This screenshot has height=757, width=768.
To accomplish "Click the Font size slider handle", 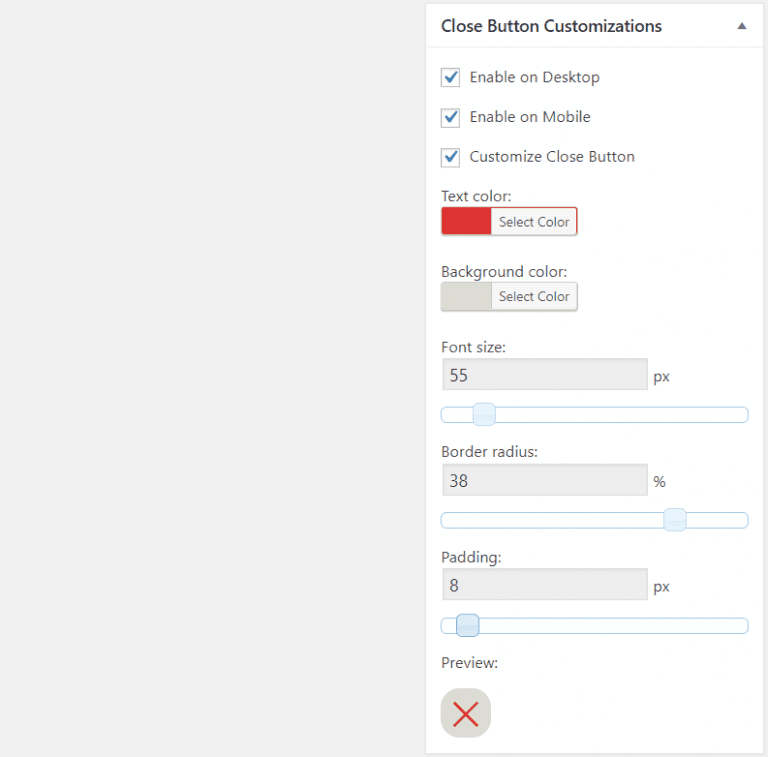I will tap(484, 415).
